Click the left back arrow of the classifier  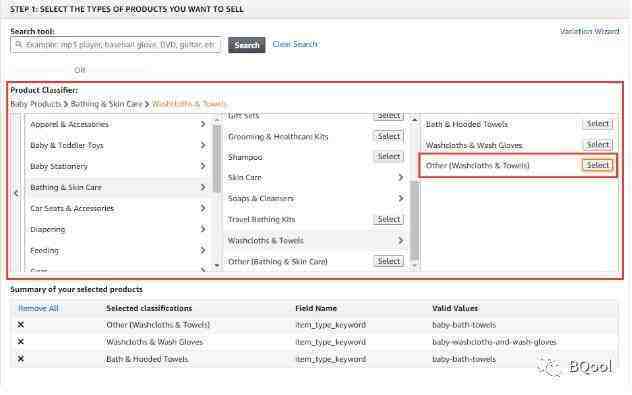coord(16,193)
